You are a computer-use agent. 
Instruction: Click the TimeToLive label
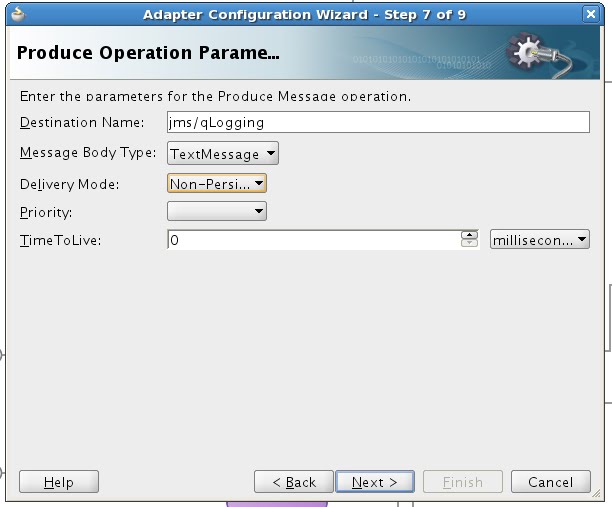(x=60, y=240)
